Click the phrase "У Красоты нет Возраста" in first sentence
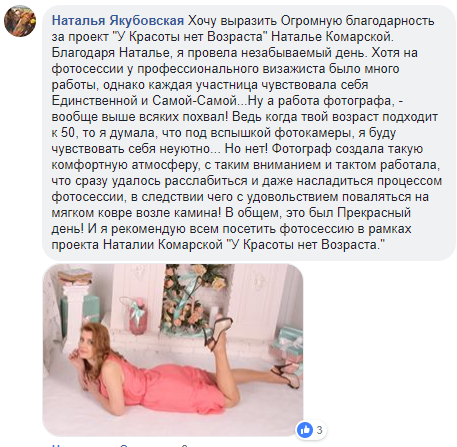The image size is (457, 447). point(188,37)
